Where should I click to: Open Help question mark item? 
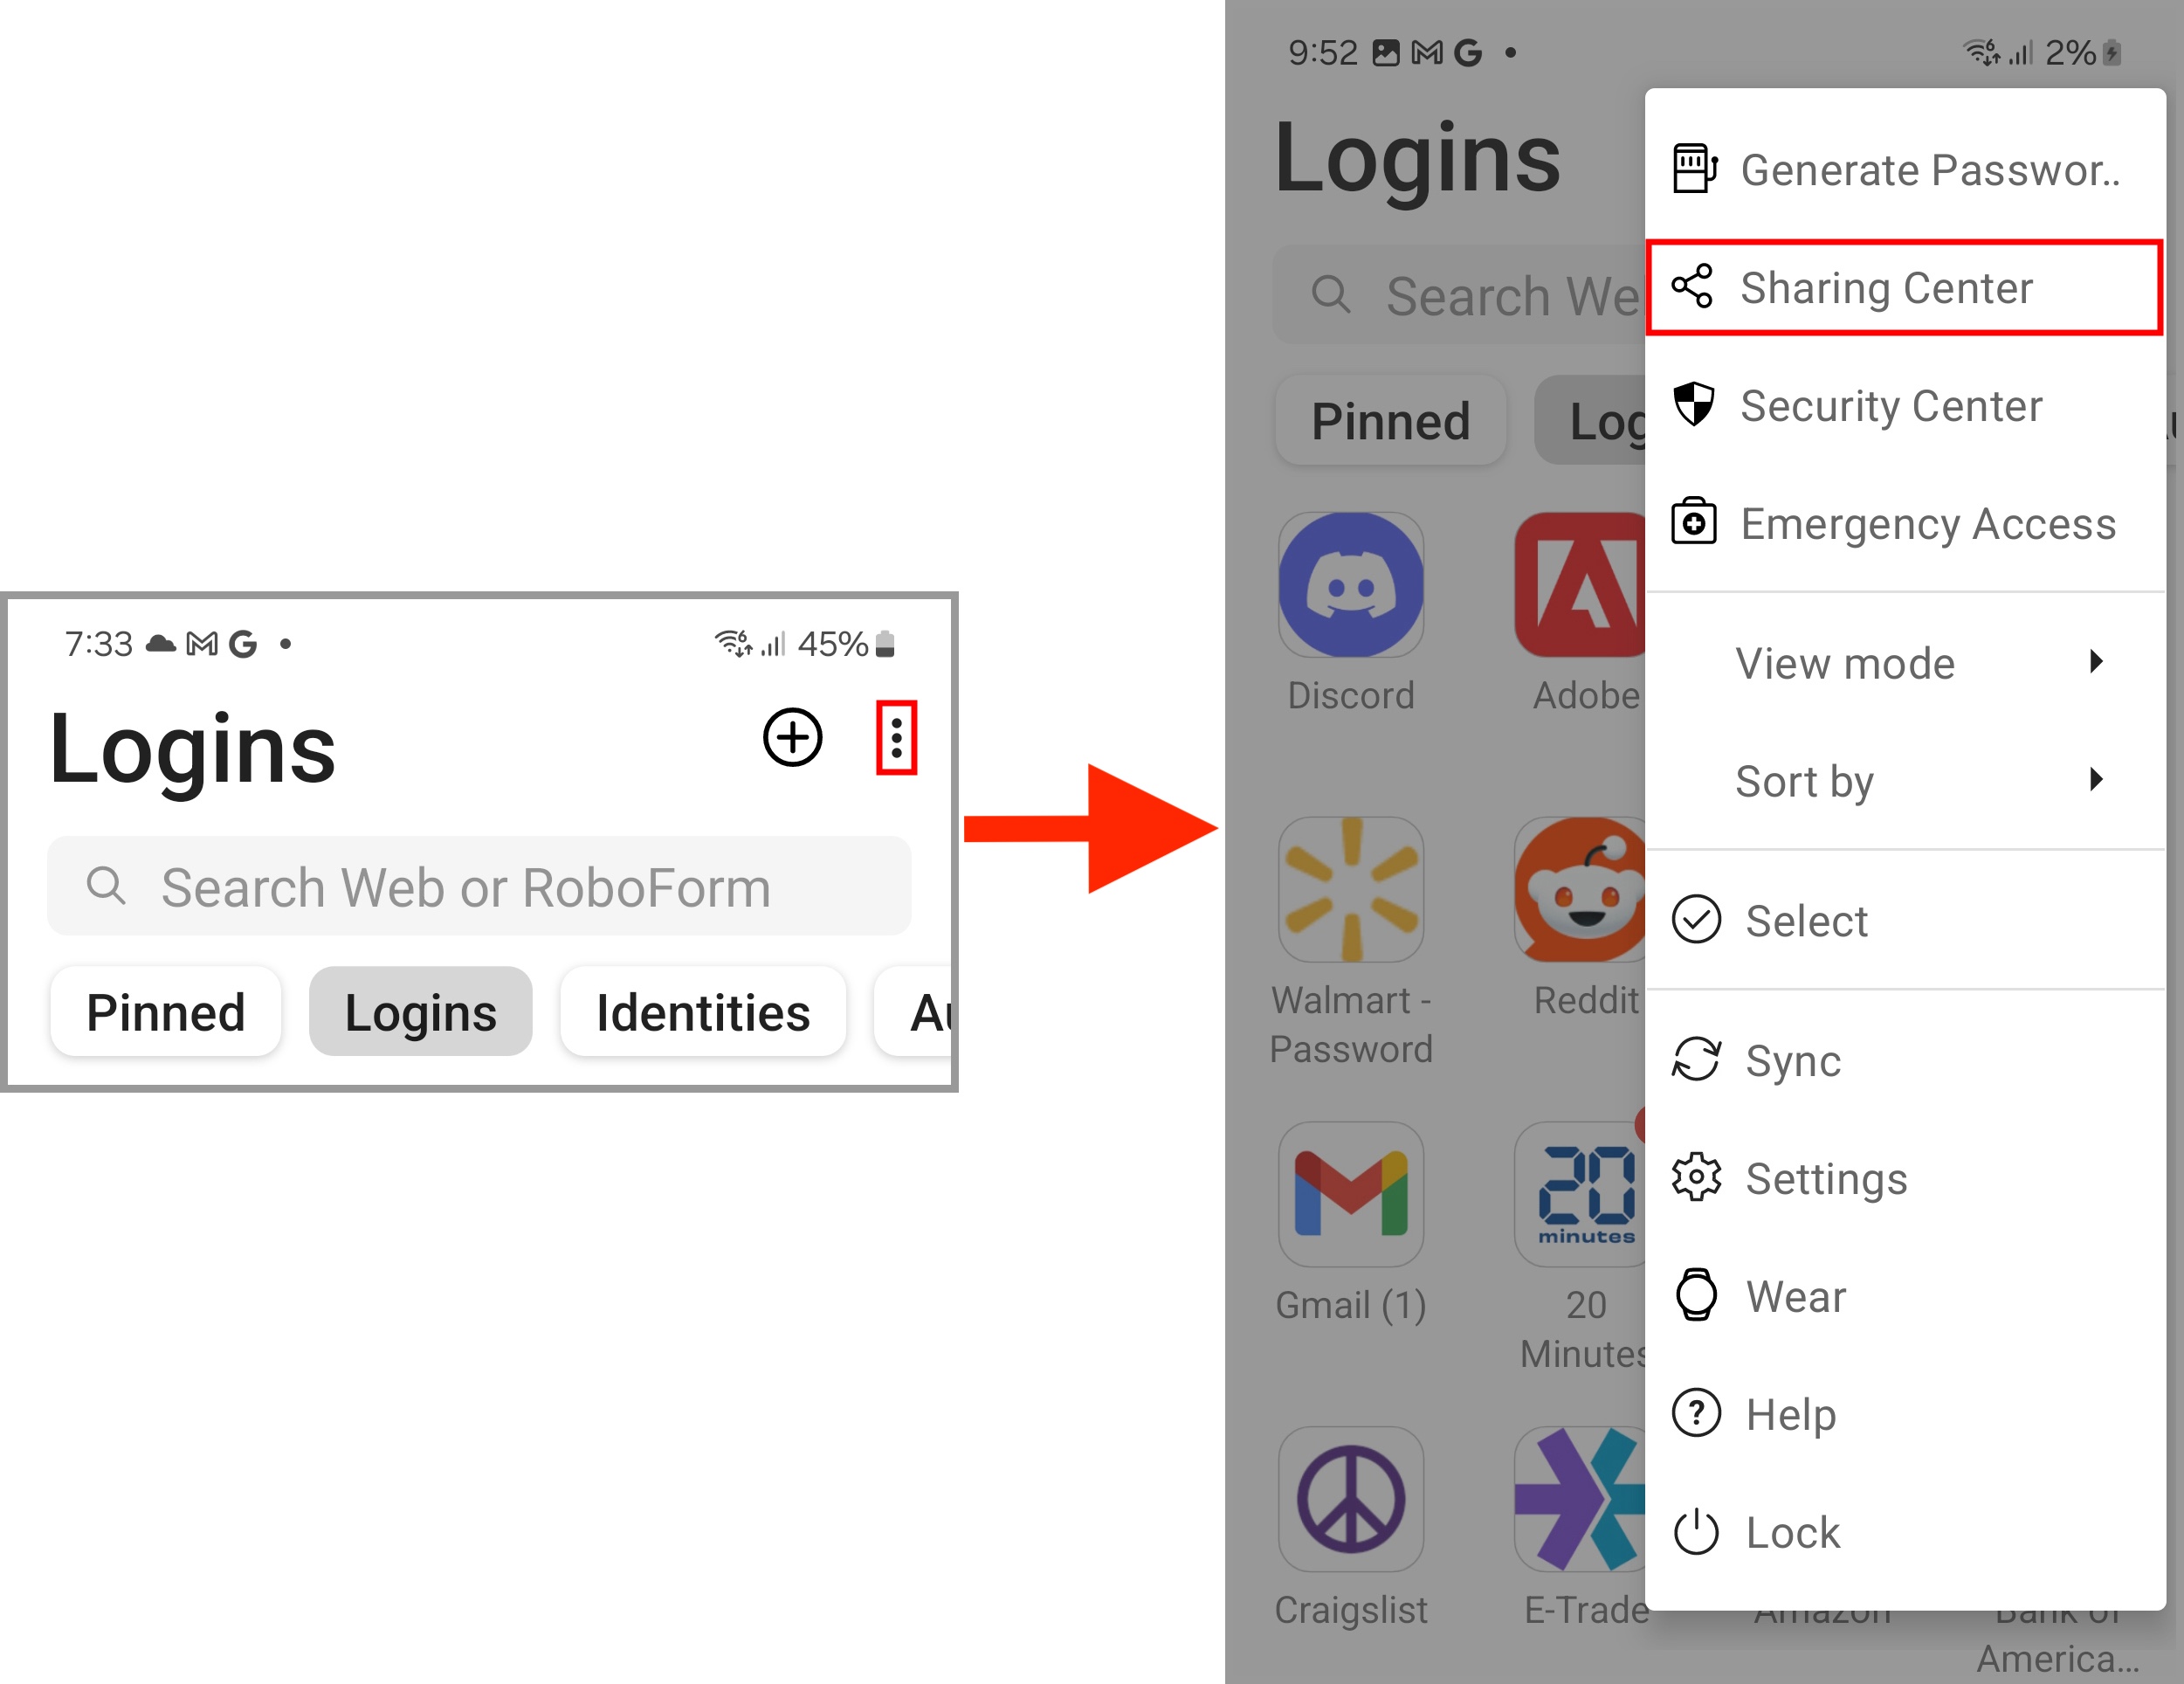1904,1414
